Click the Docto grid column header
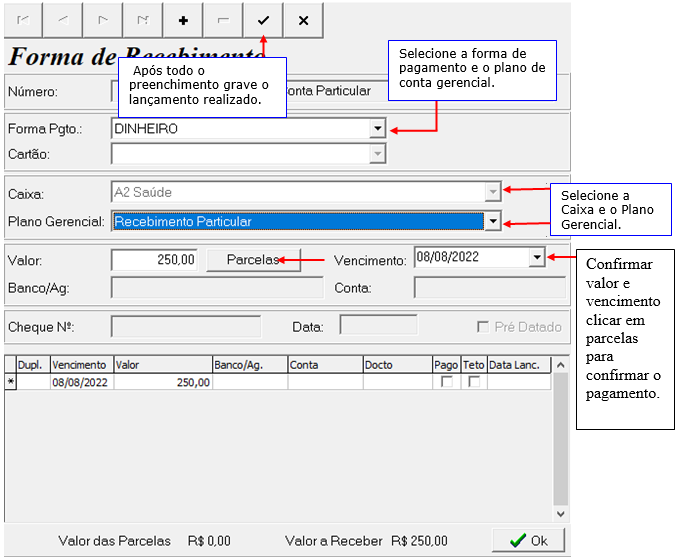The image size is (678, 557). (398, 365)
